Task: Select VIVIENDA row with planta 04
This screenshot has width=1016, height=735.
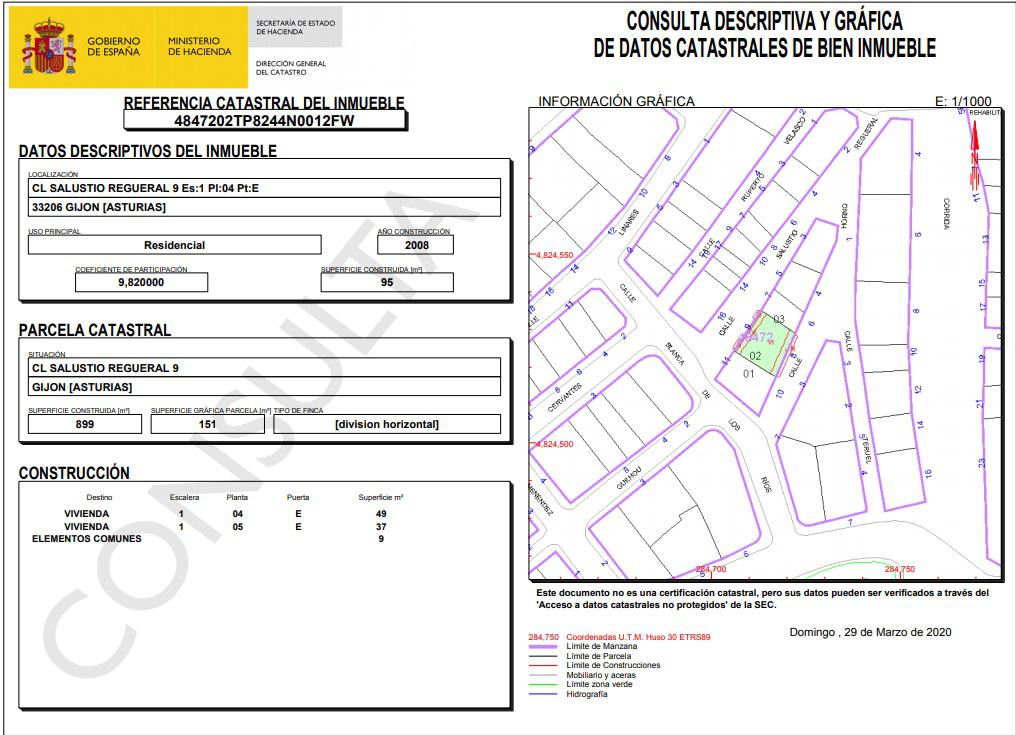Action: (x=225, y=514)
